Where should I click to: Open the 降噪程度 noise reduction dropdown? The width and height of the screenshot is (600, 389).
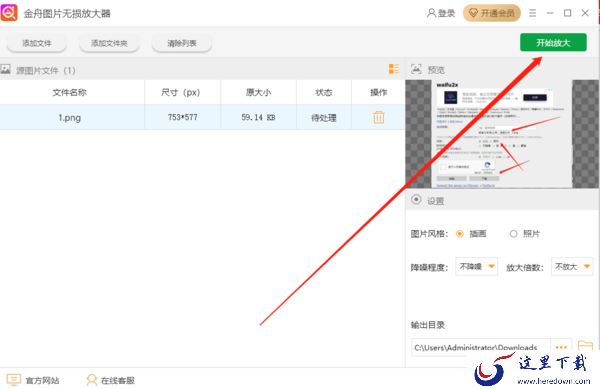[476, 267]
